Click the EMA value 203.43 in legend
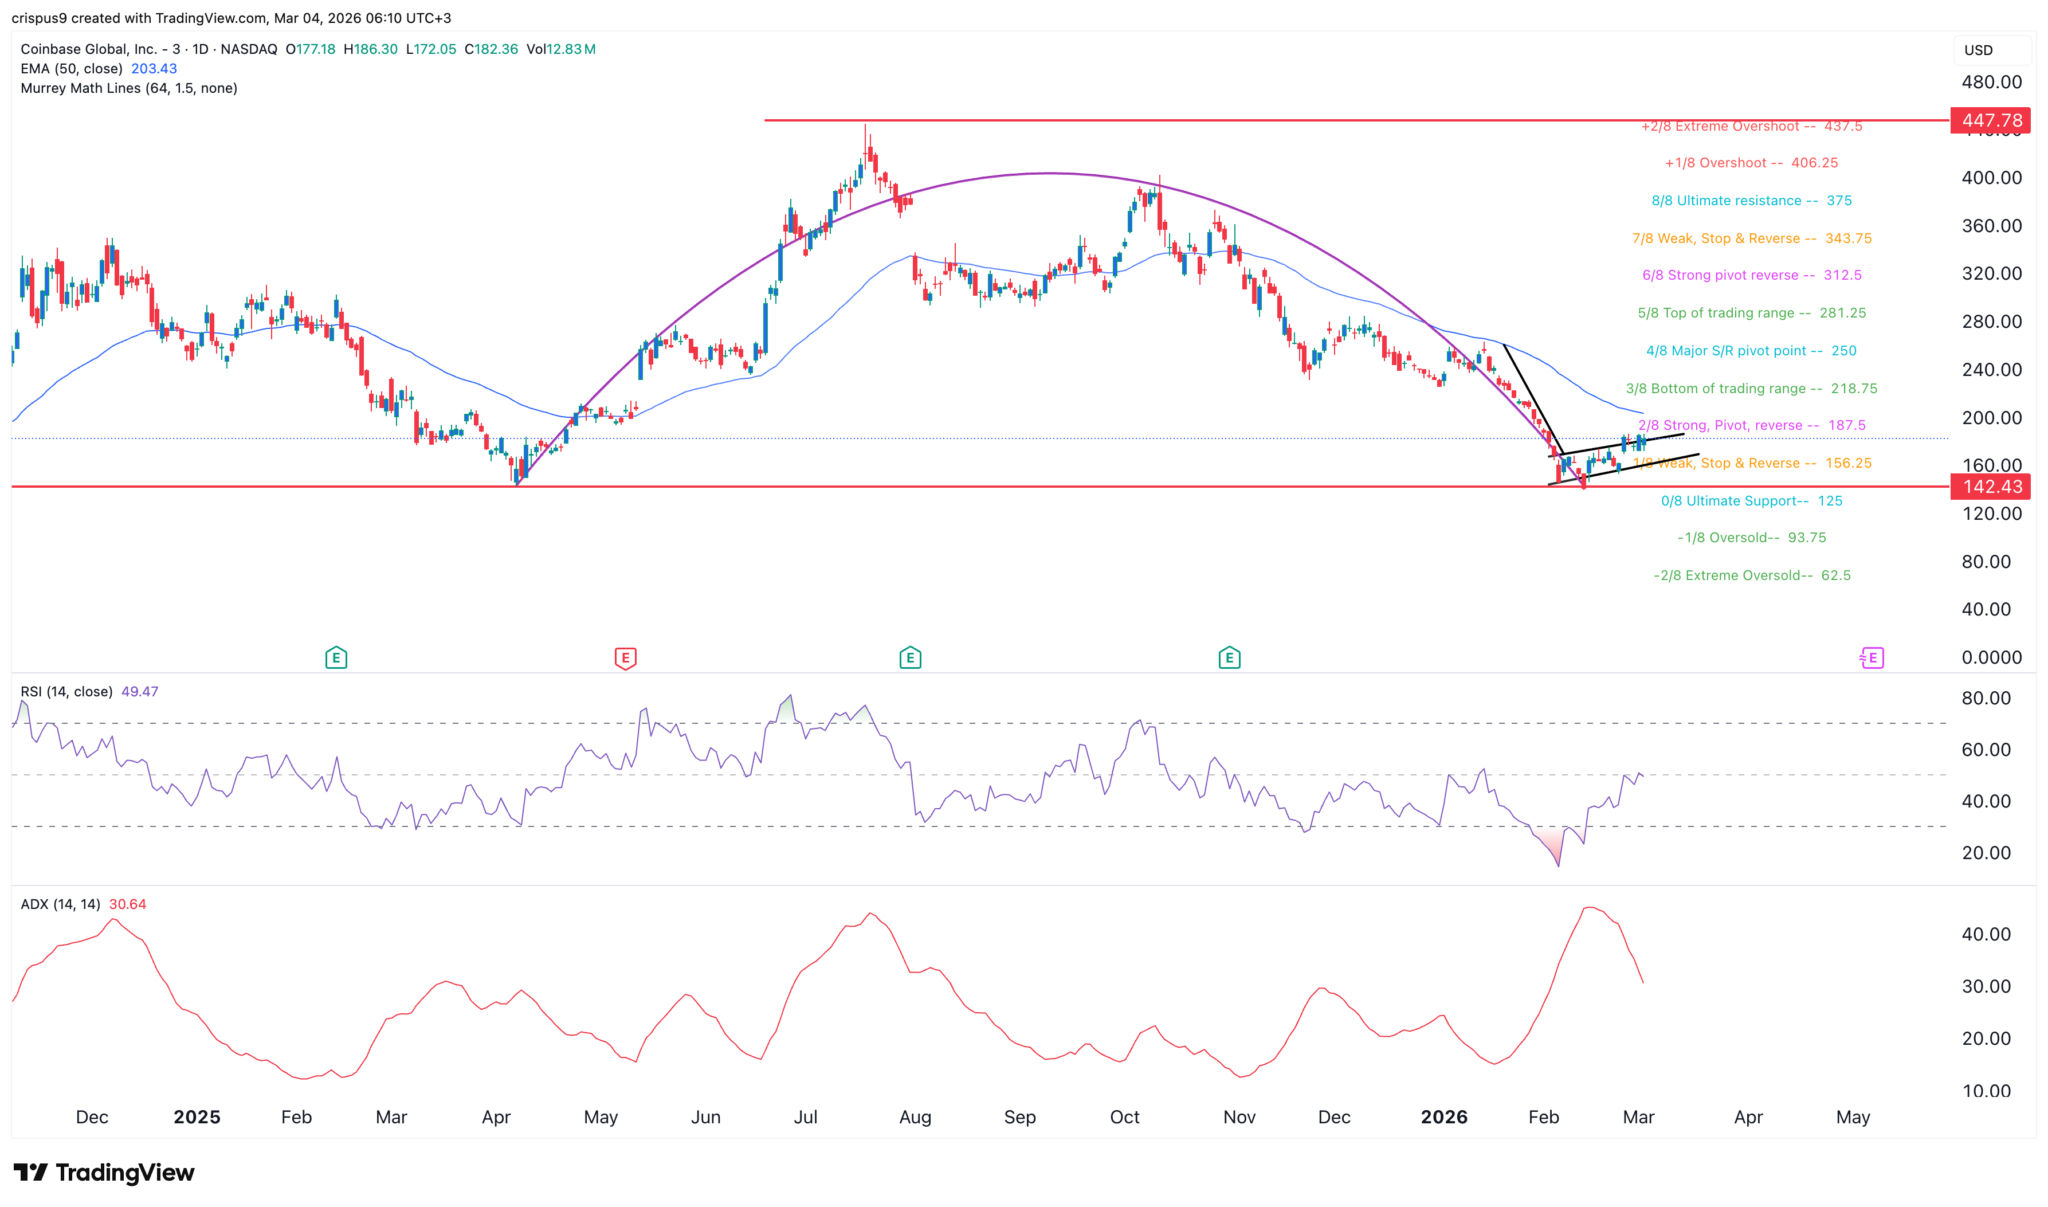 pos(154,69)
